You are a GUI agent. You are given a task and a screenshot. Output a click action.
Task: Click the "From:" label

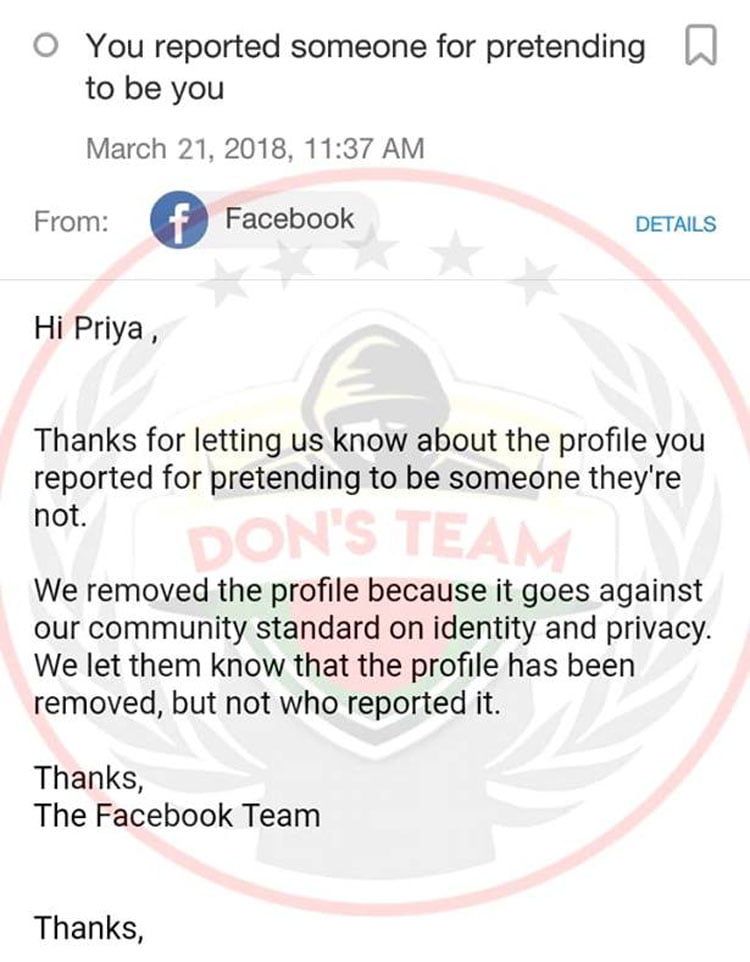click(71, 222)
